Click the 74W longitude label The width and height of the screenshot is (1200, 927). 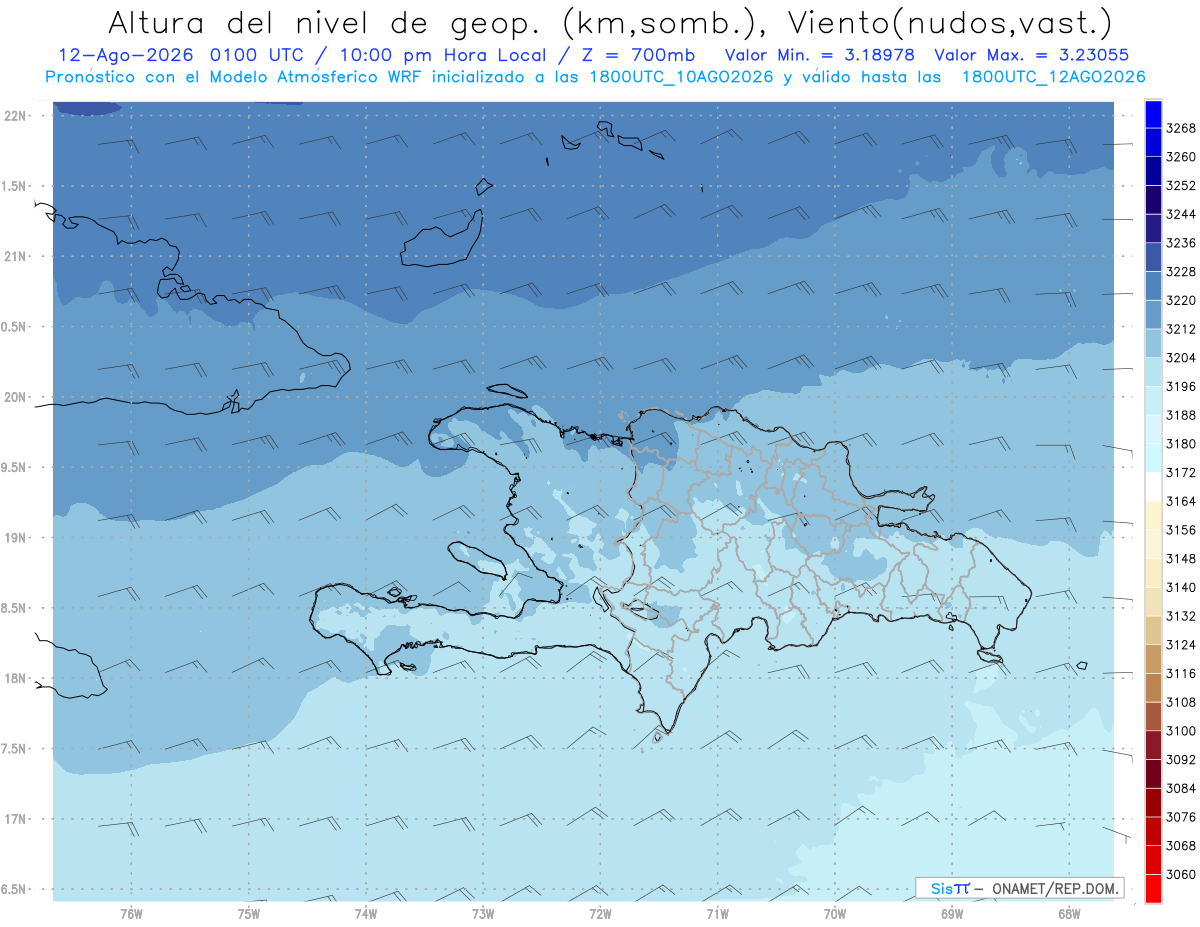[366, 914]
